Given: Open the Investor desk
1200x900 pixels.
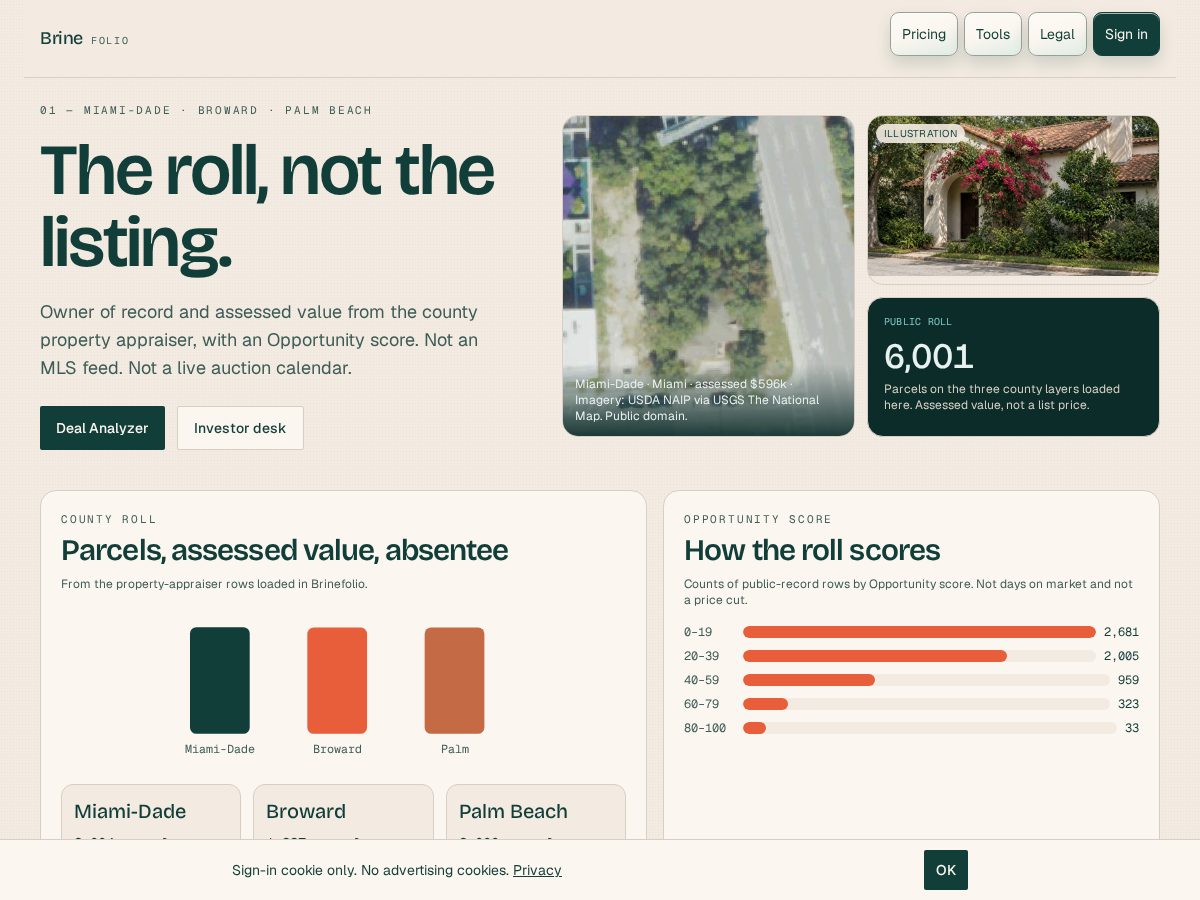Looking at the screenshot, I should 240,428.
